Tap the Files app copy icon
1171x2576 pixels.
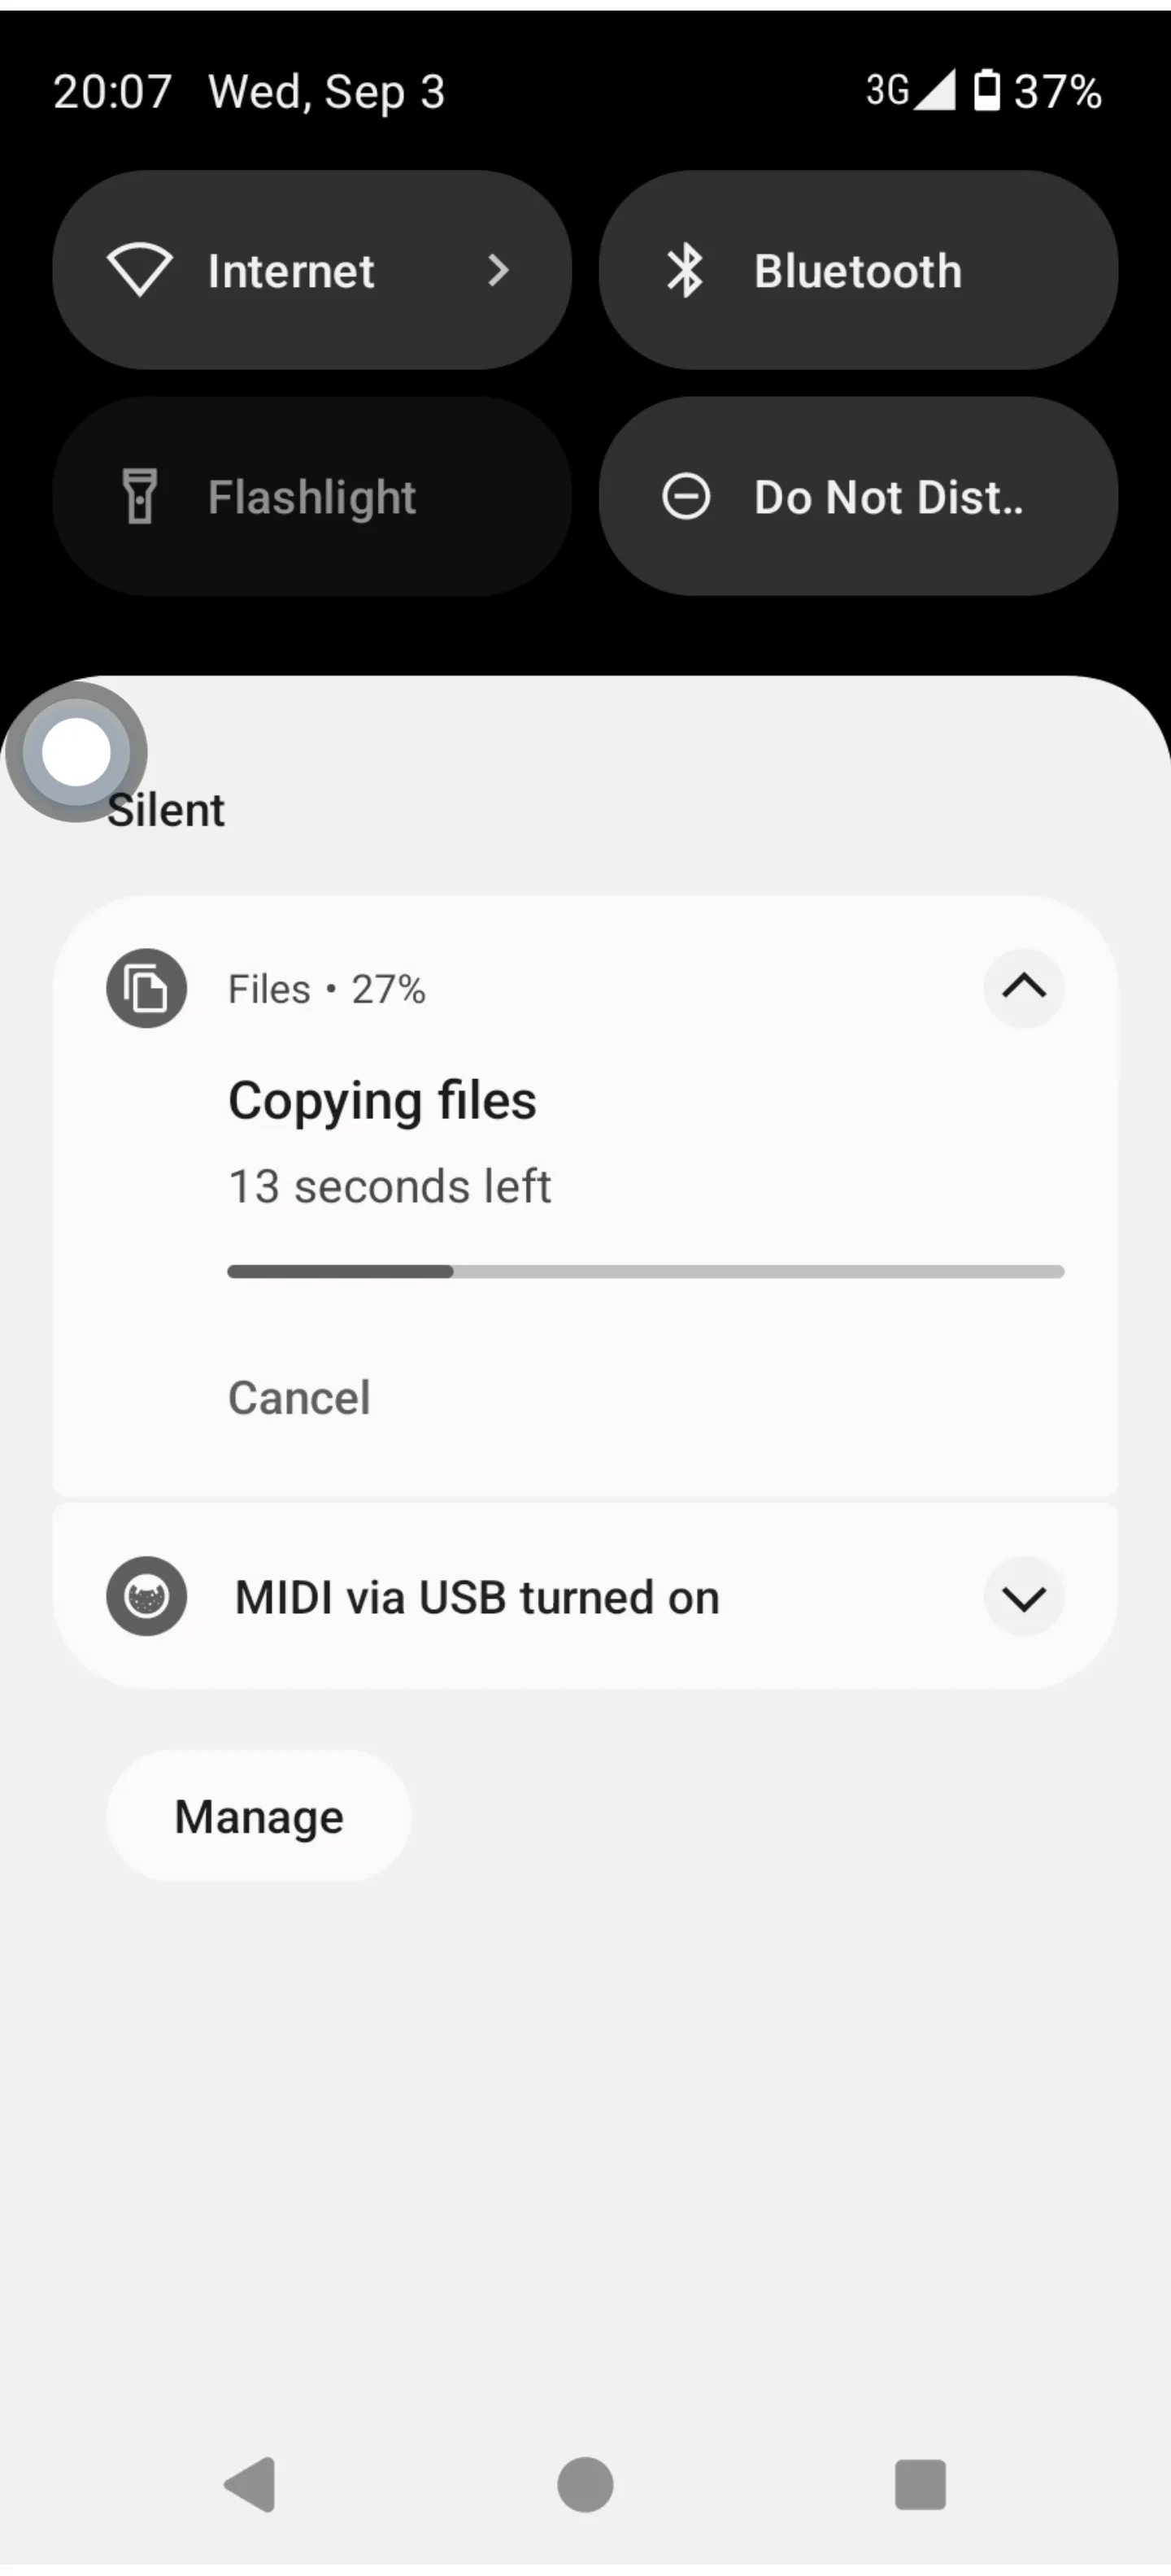point(146,988)
